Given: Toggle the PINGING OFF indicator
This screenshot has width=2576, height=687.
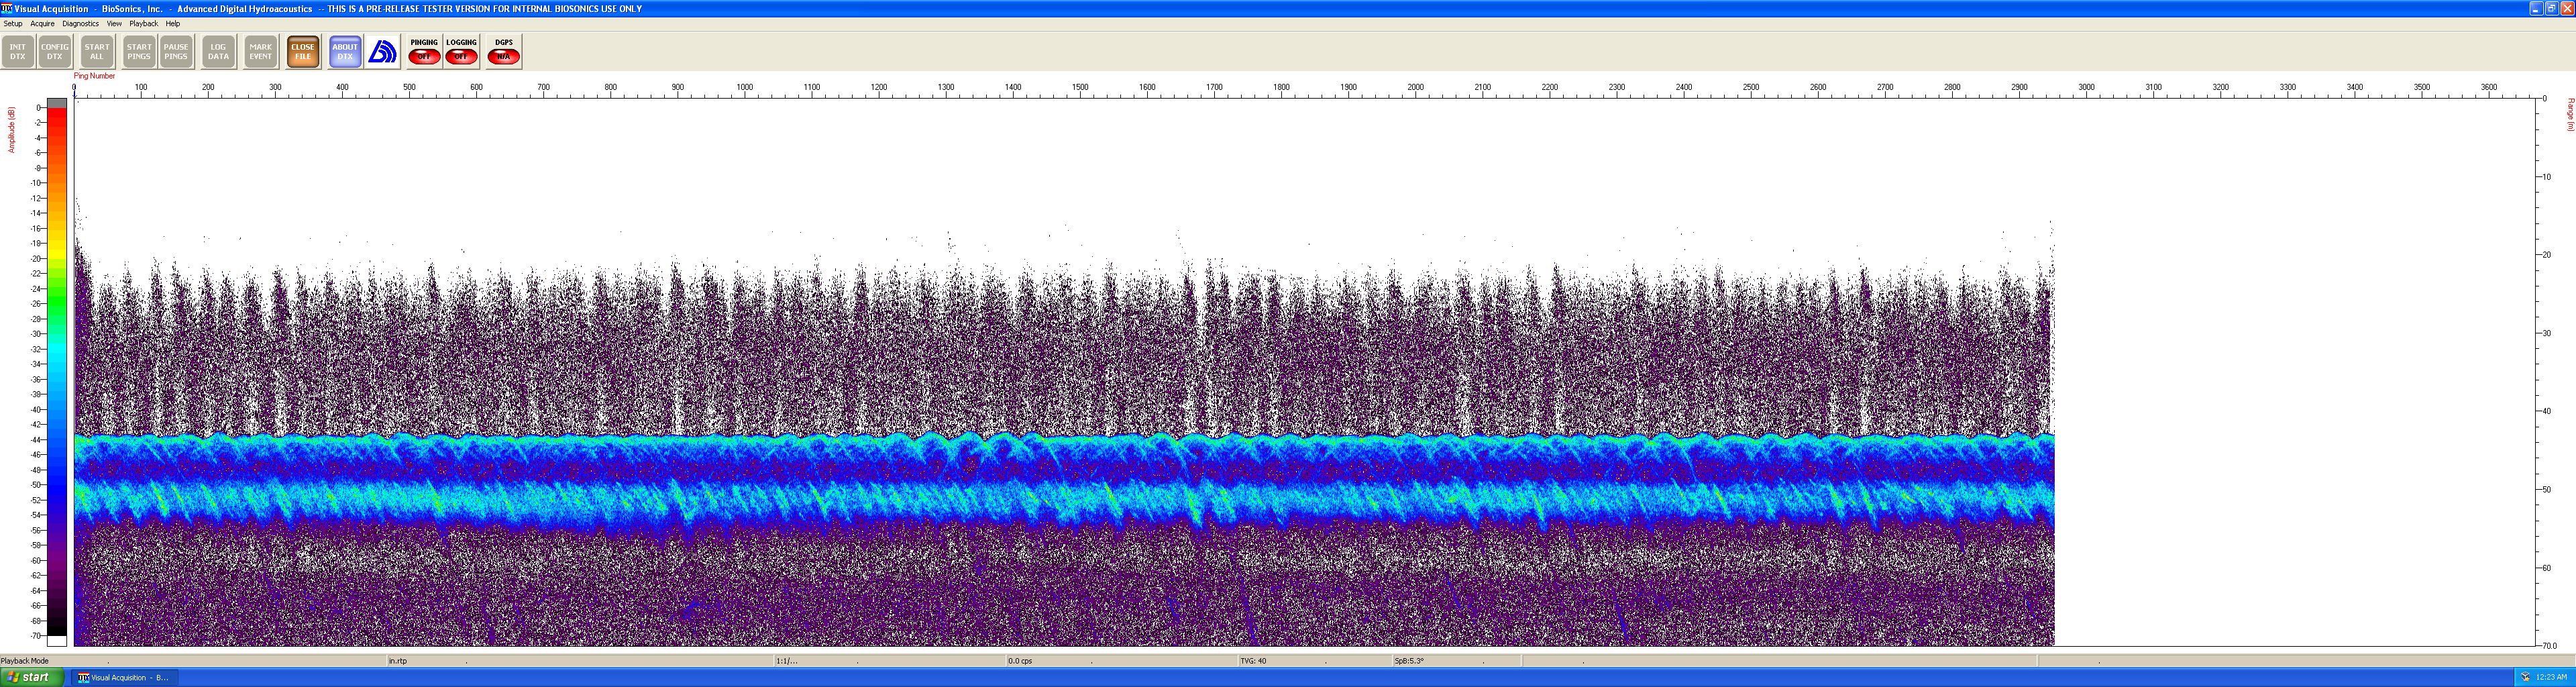Looking at the screenshot, I should click(424, 52).
